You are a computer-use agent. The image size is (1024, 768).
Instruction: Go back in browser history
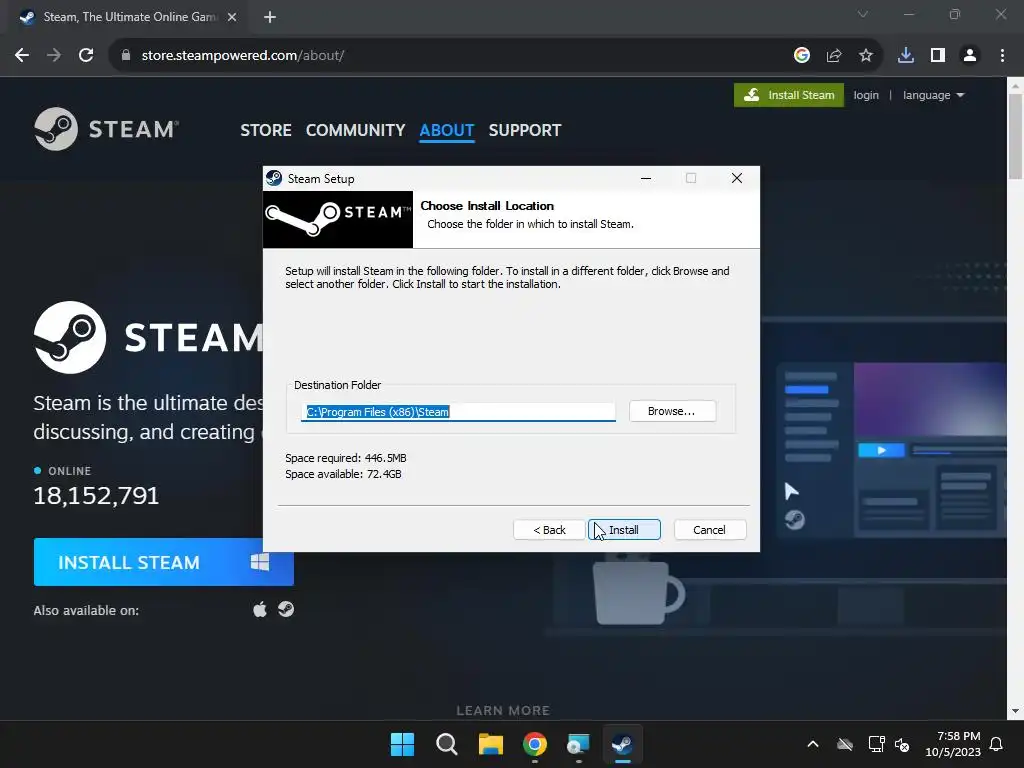(22, 56)
